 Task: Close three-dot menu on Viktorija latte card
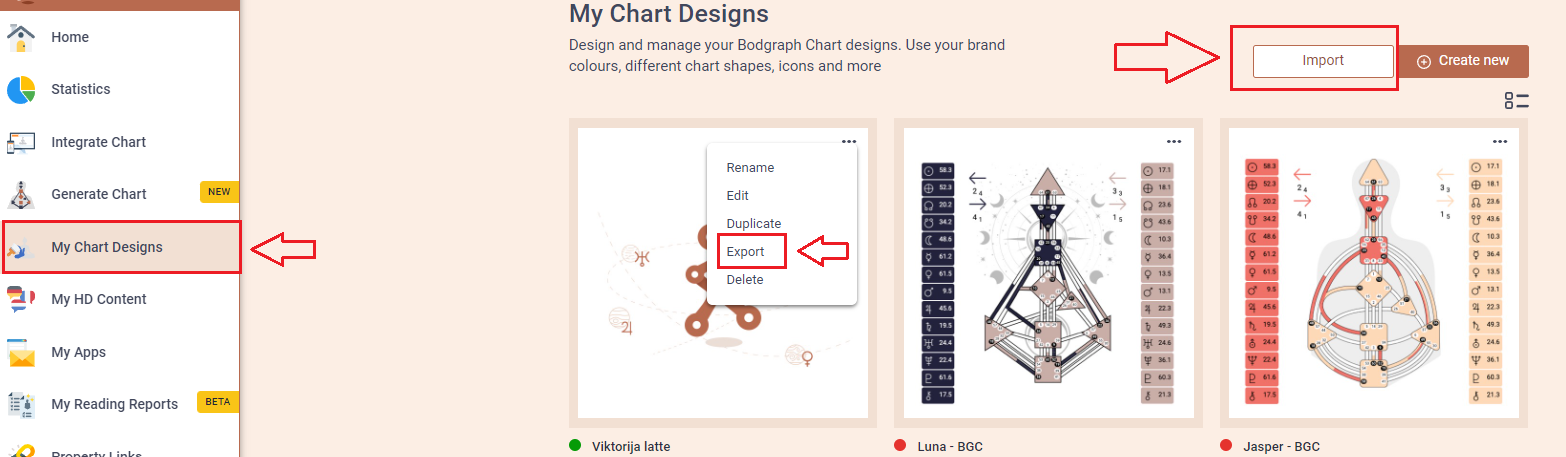point(848,141)
